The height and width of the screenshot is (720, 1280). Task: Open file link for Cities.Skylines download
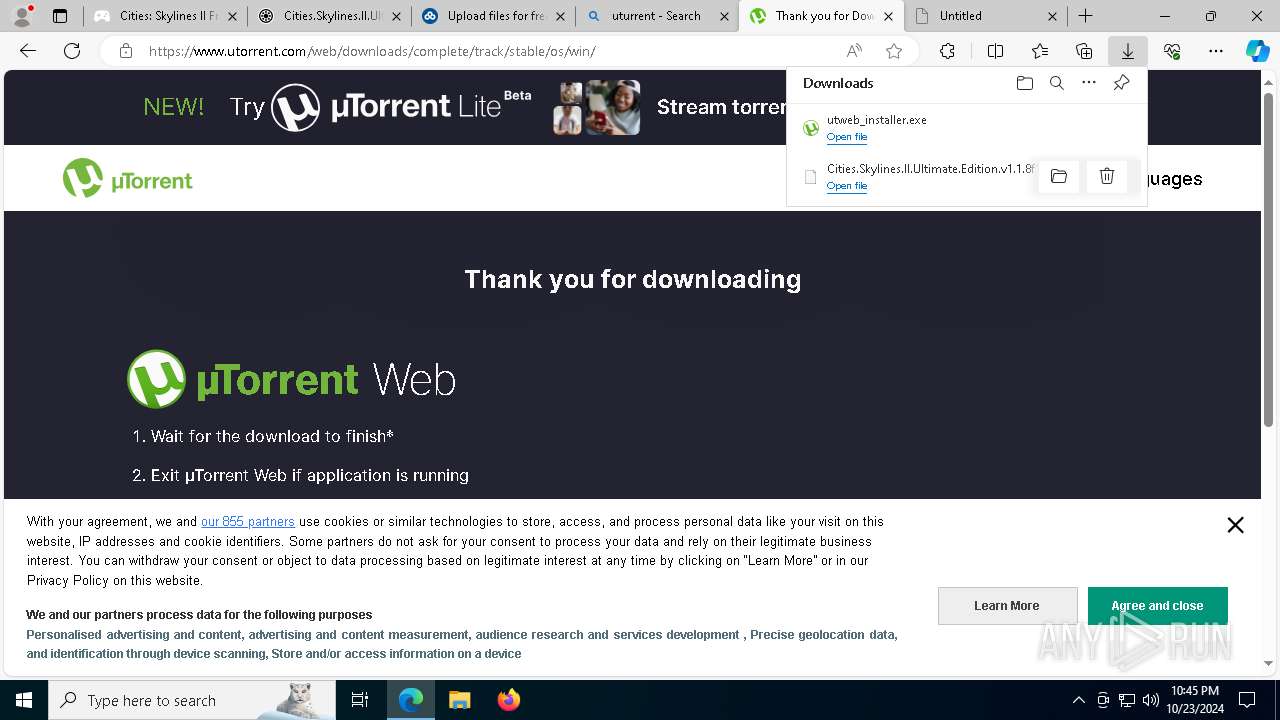click(x=847, y=186)
